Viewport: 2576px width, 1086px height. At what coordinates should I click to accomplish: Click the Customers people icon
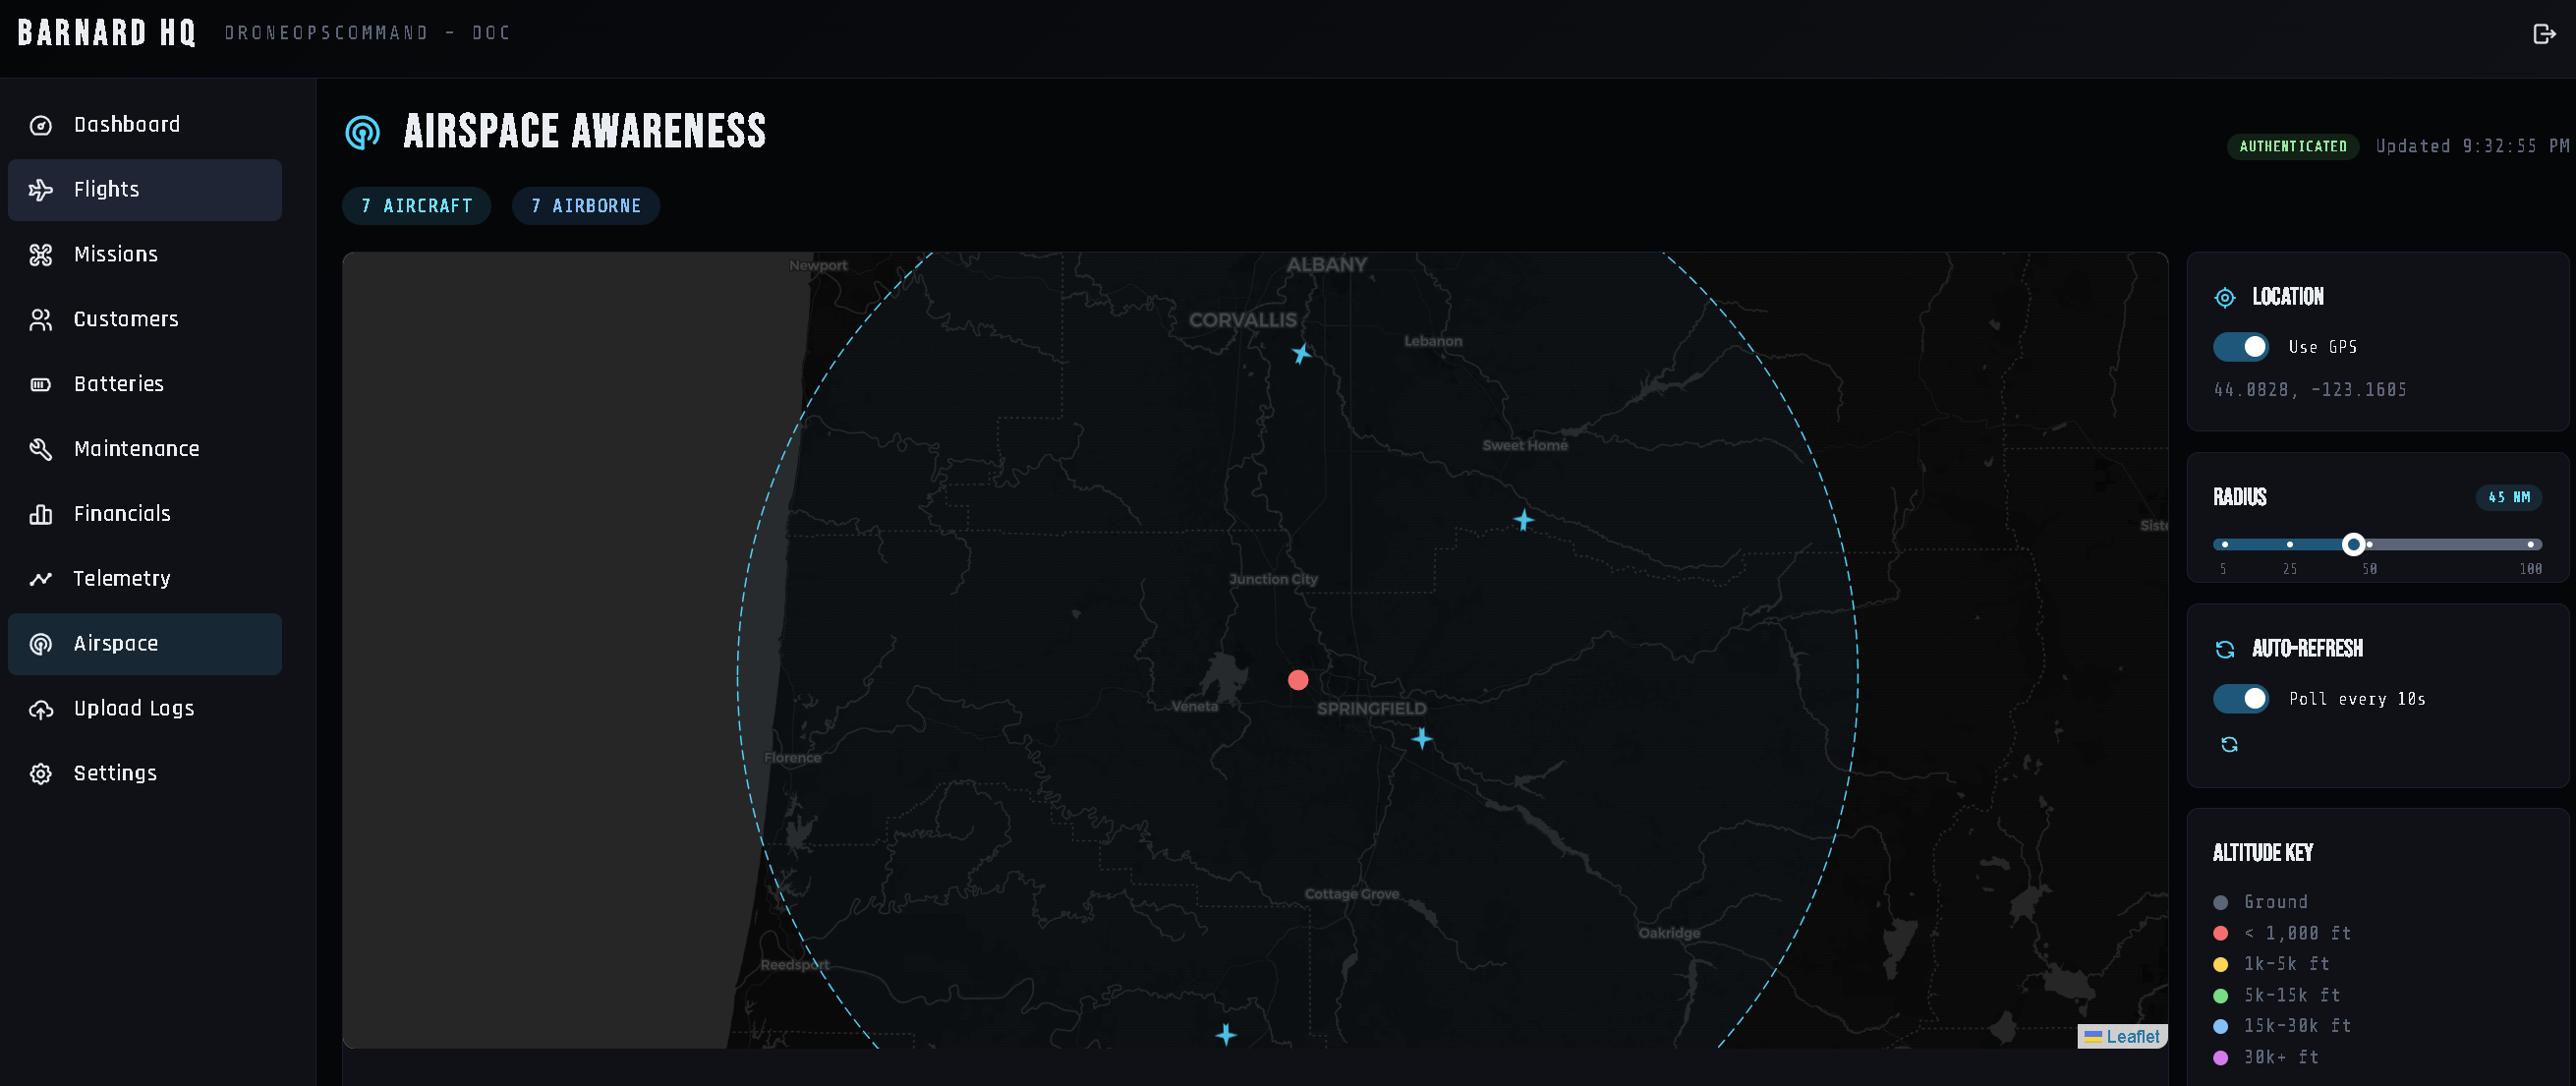(41, 320)
